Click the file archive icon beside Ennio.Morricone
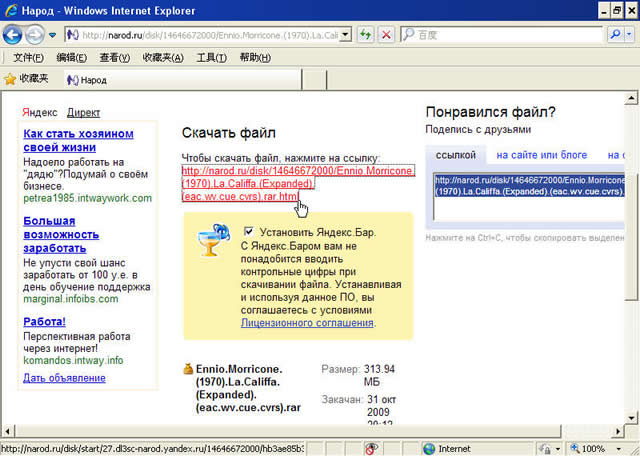 pos(188,369)
